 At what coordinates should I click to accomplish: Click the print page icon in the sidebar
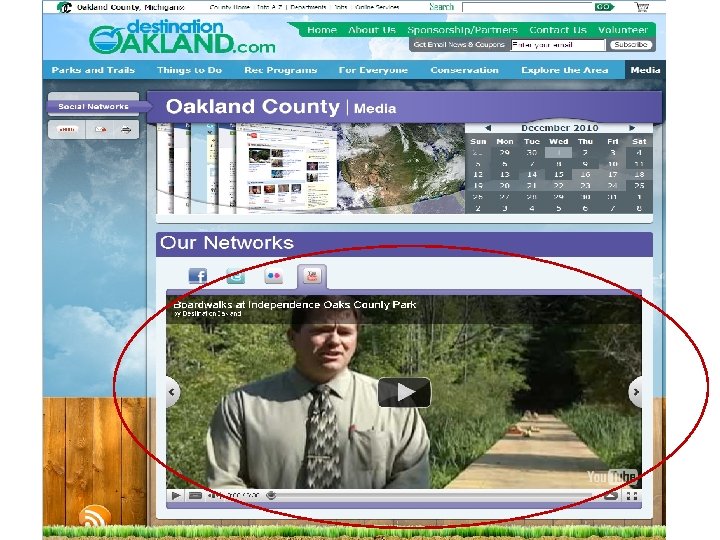pos(126,130)
